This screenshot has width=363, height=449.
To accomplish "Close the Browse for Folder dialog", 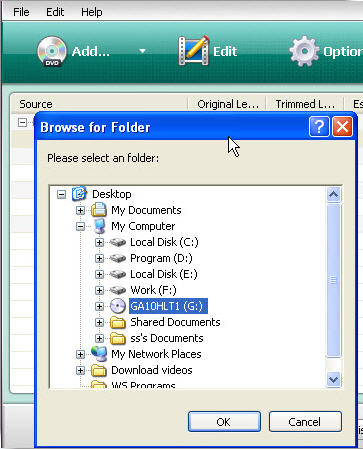I will [342, 127].
